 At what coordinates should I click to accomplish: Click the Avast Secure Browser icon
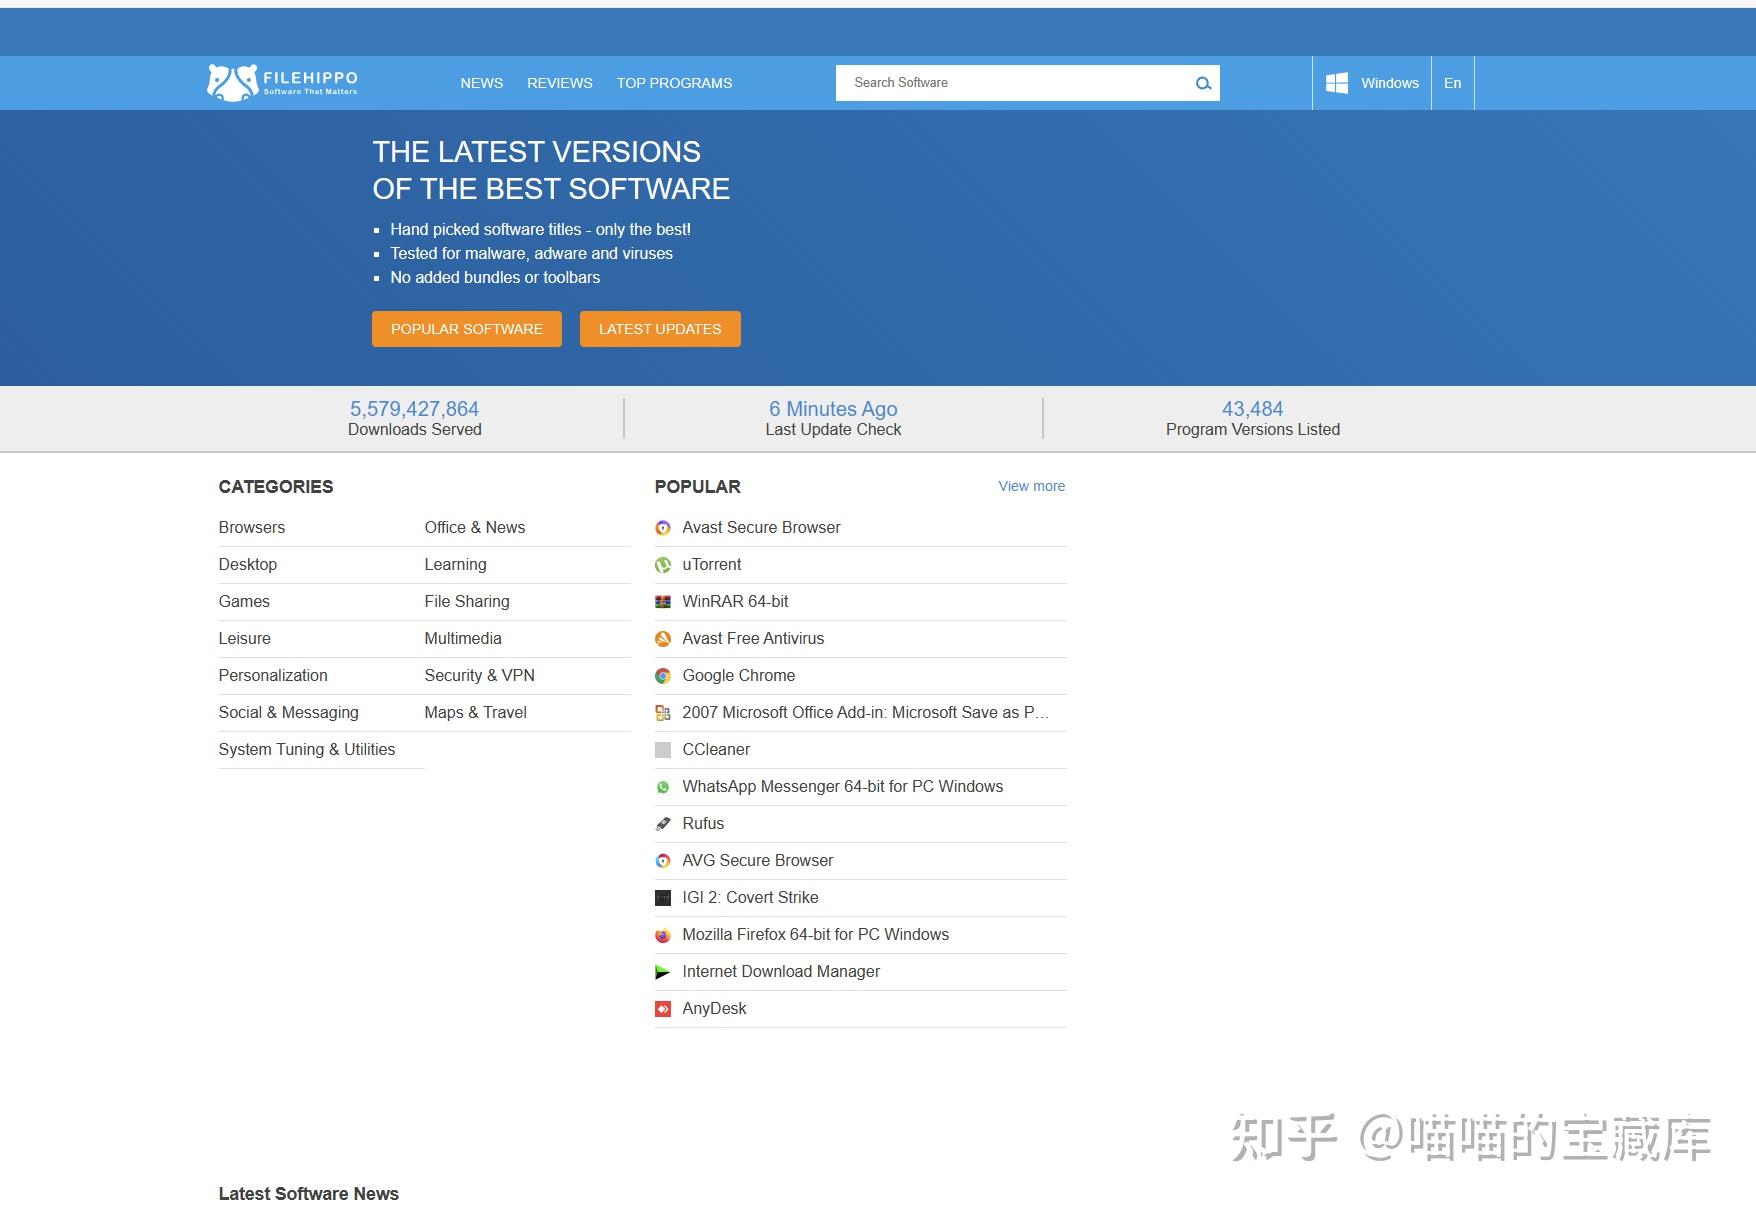tap(663, 528)
